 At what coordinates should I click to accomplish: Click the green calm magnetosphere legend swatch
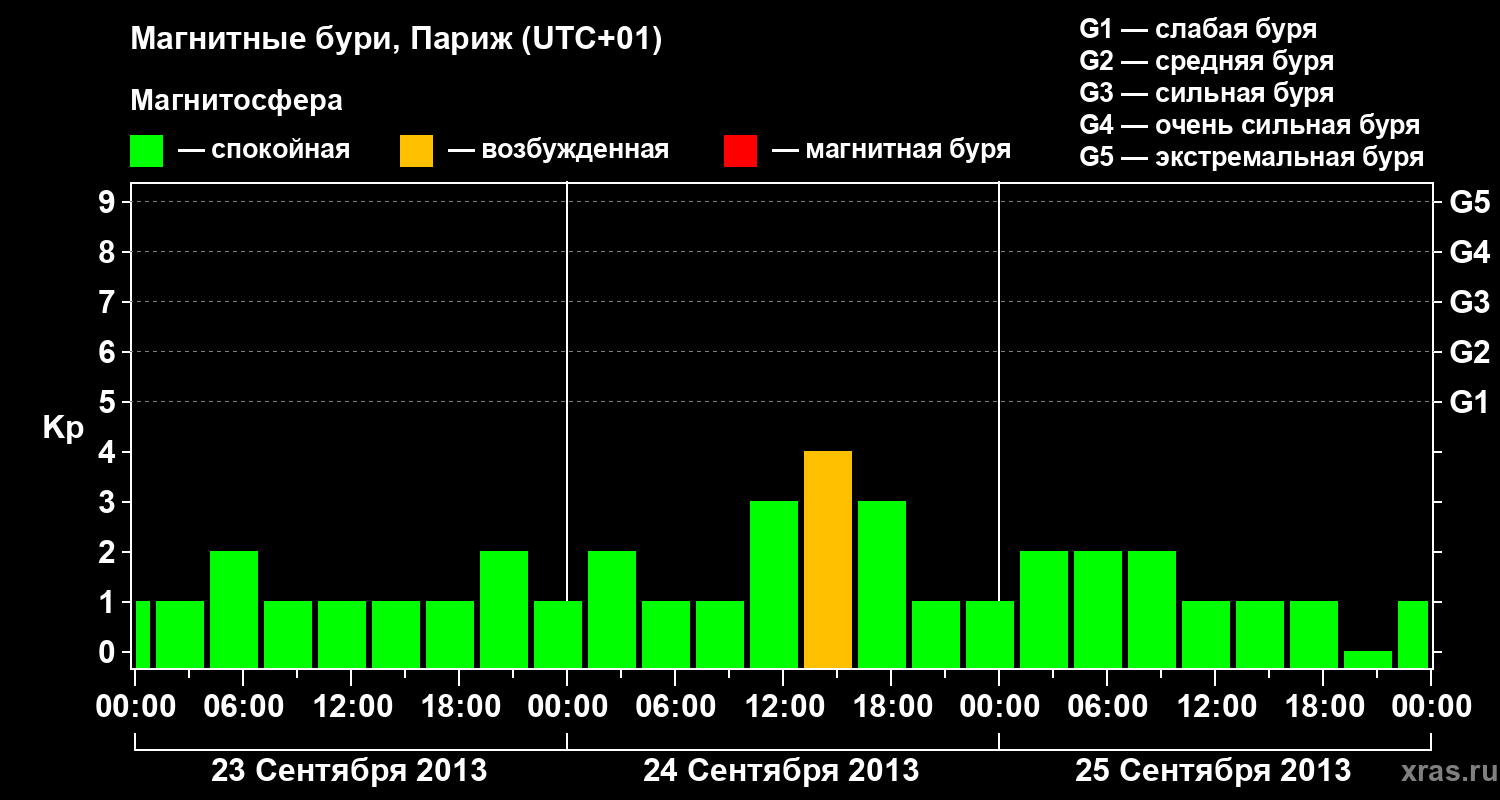(x=147, y=151)
